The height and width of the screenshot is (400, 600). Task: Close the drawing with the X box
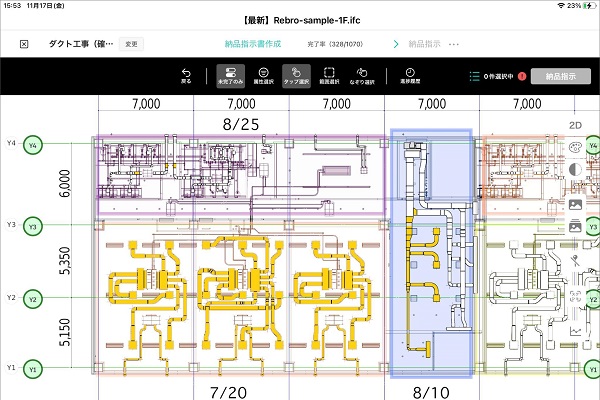[24, 44]
